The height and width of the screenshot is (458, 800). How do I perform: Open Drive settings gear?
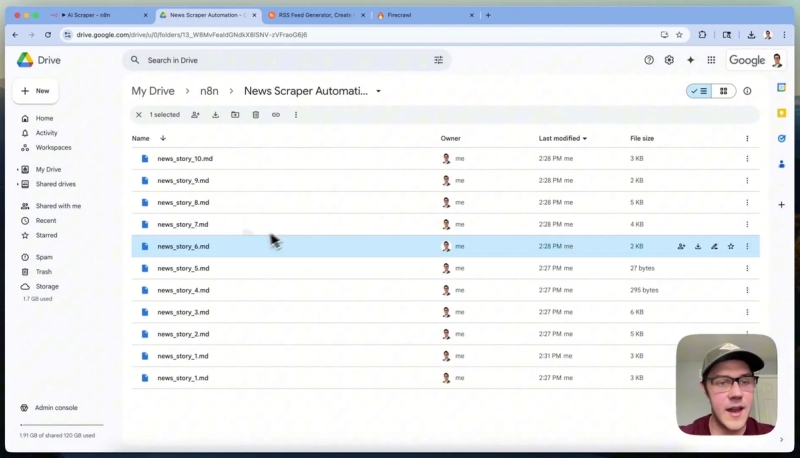click(669, 60)
